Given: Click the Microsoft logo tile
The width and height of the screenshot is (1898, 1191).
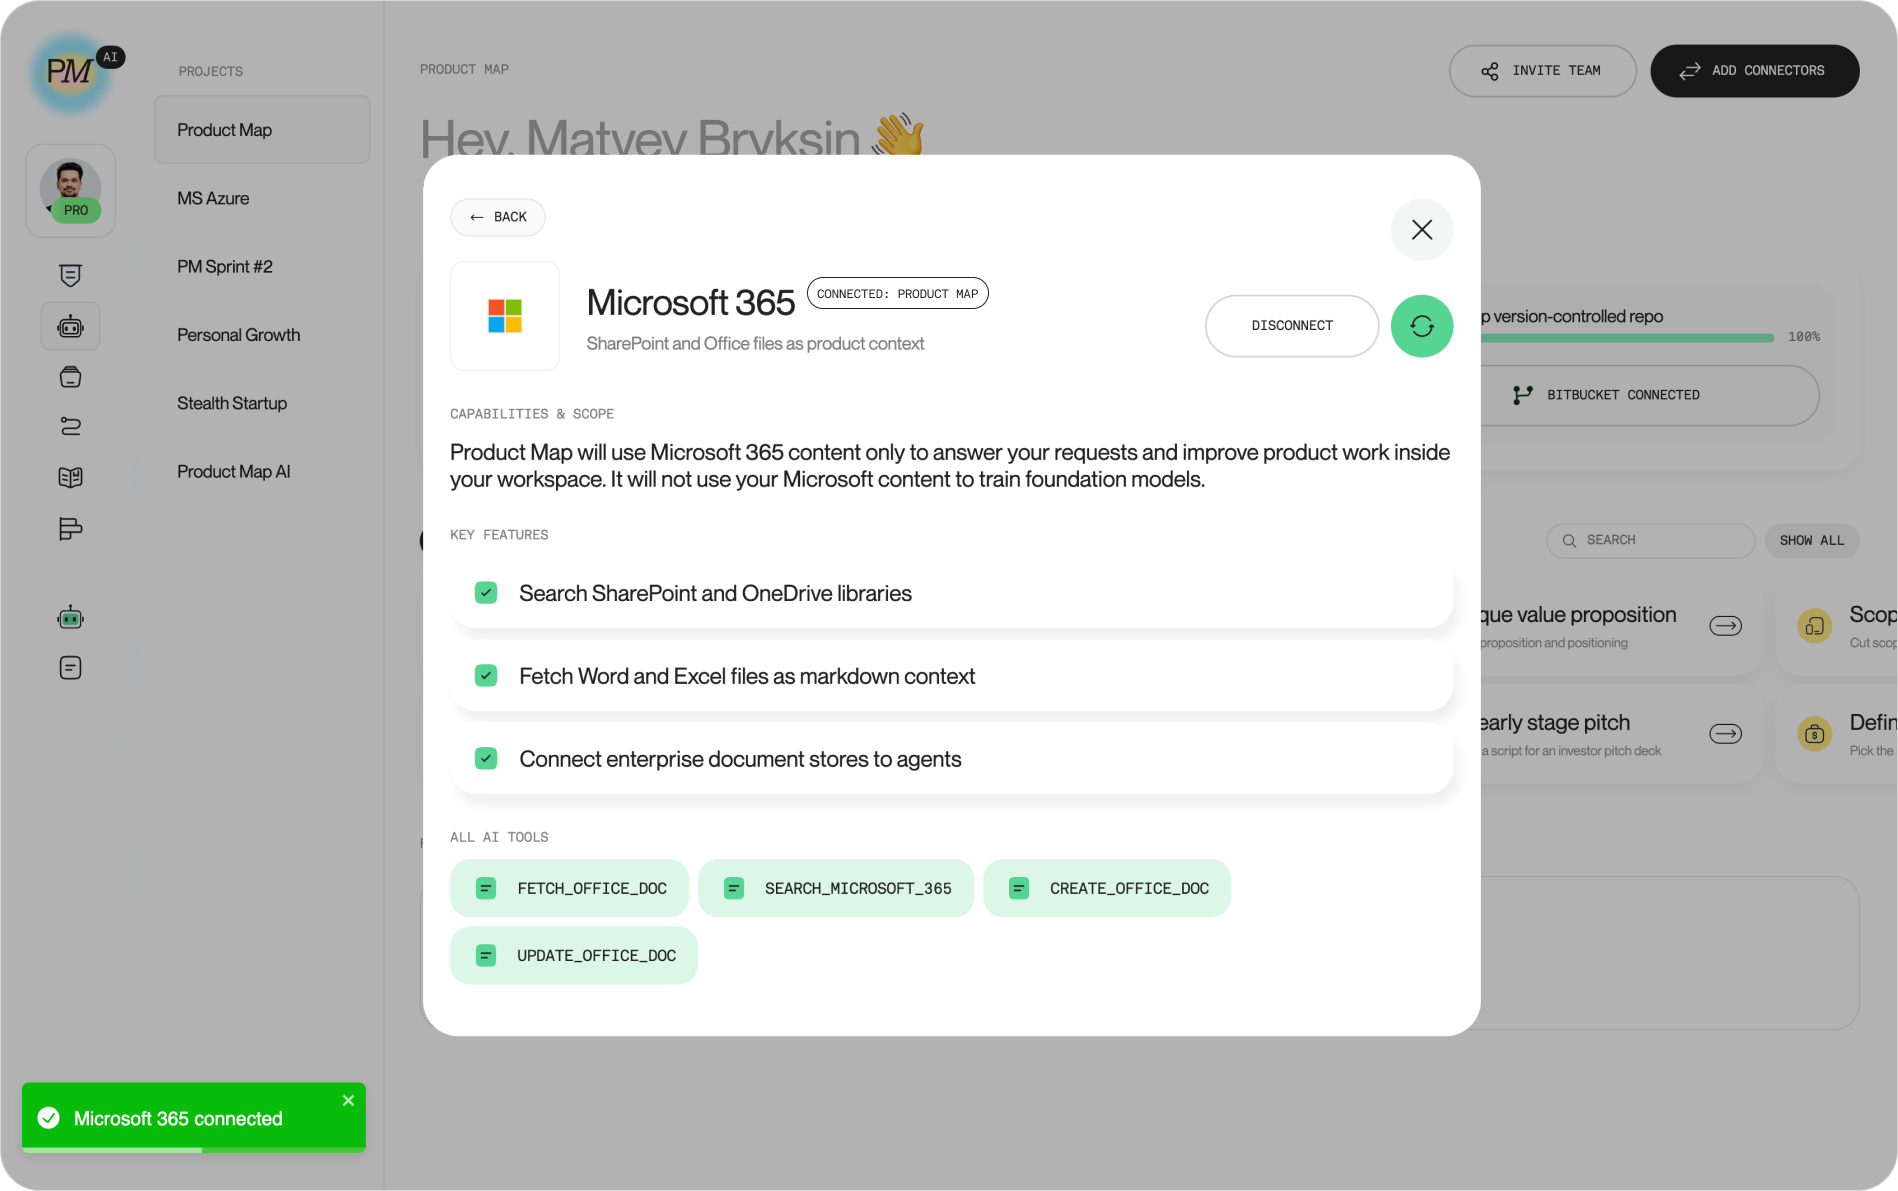Looking at the screenshot, I should [505, 316].
